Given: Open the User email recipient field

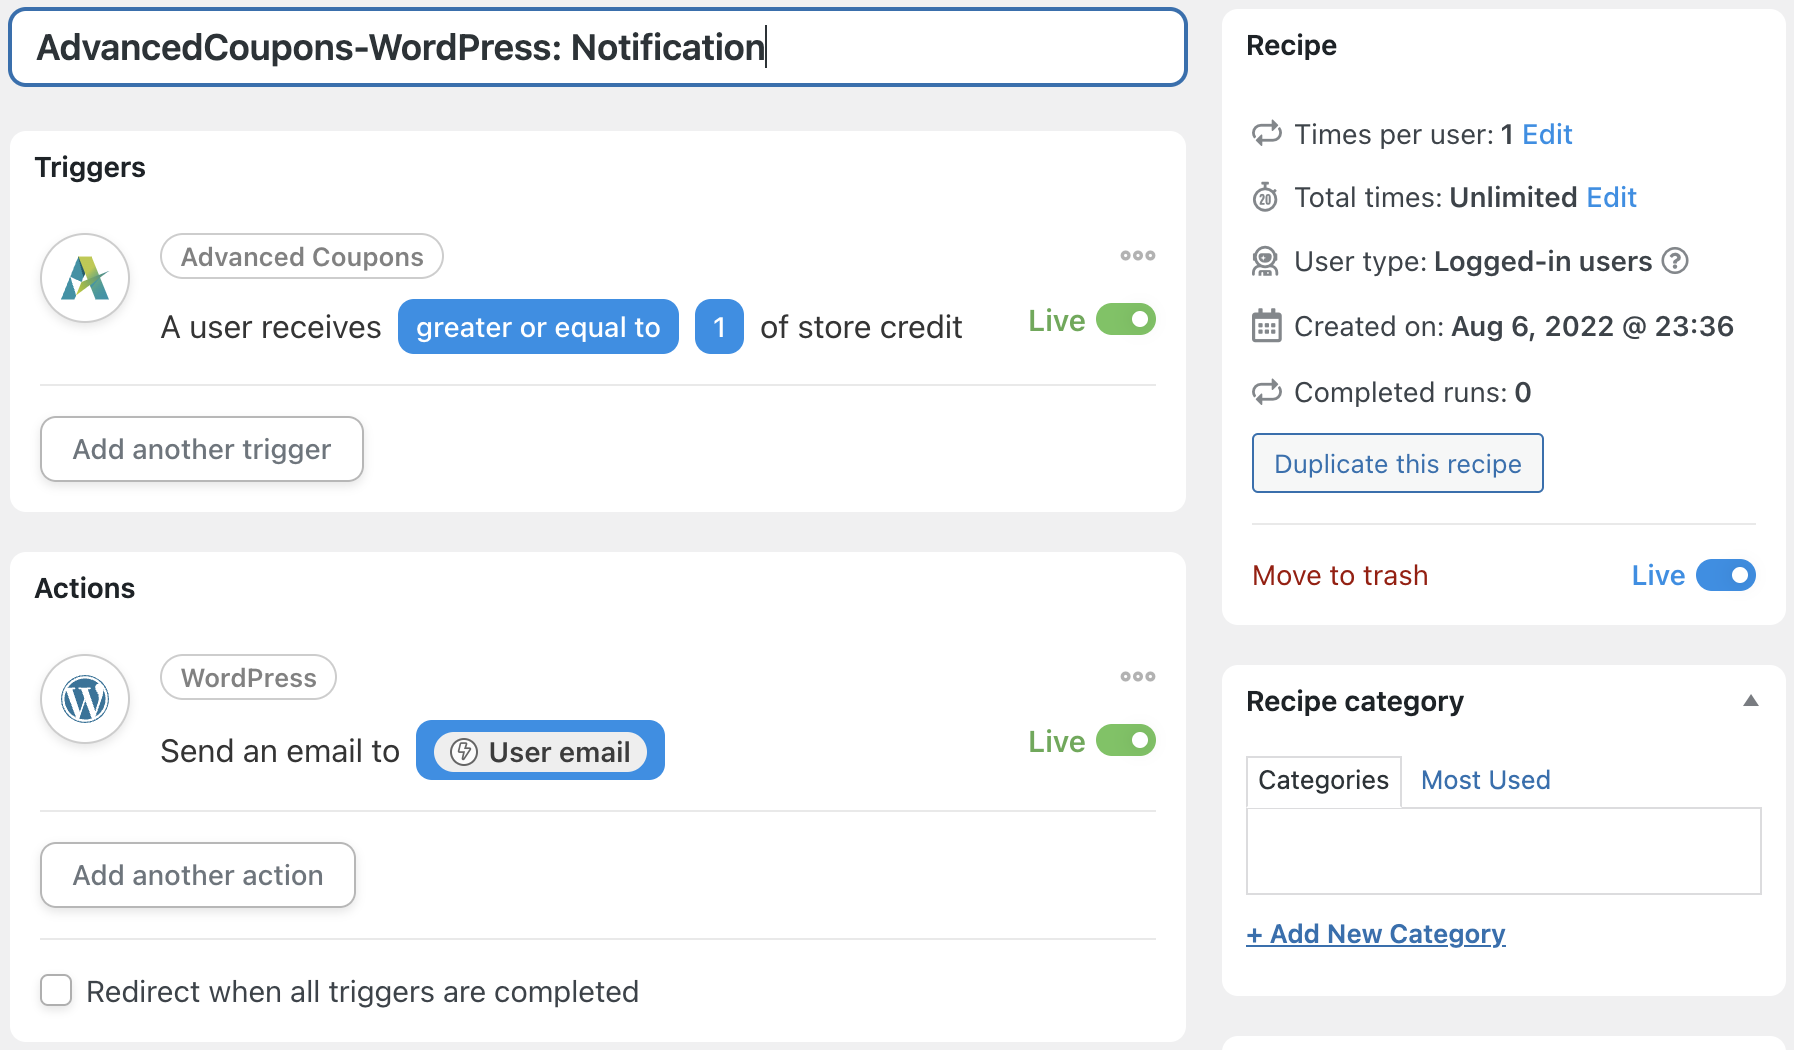Looking at the screenshot, I should [540, 751].
